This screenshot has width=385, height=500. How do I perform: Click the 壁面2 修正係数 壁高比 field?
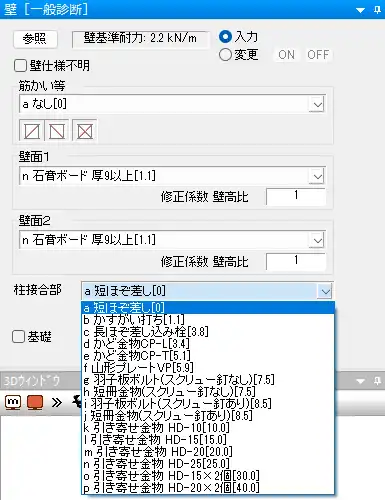[296, 261]
